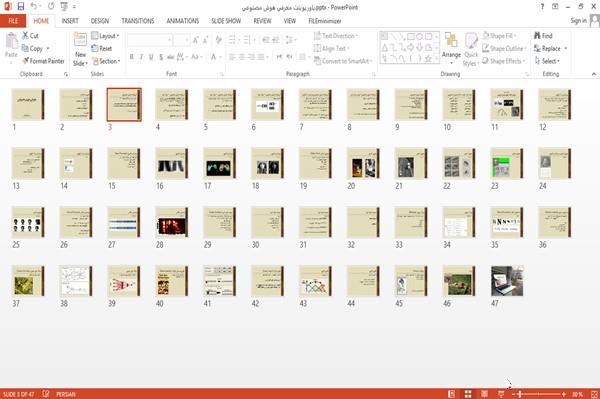Viewport: 600px width, 399px height.
Task: Click PERSIAN language in status bar
Action: [66, 394]
